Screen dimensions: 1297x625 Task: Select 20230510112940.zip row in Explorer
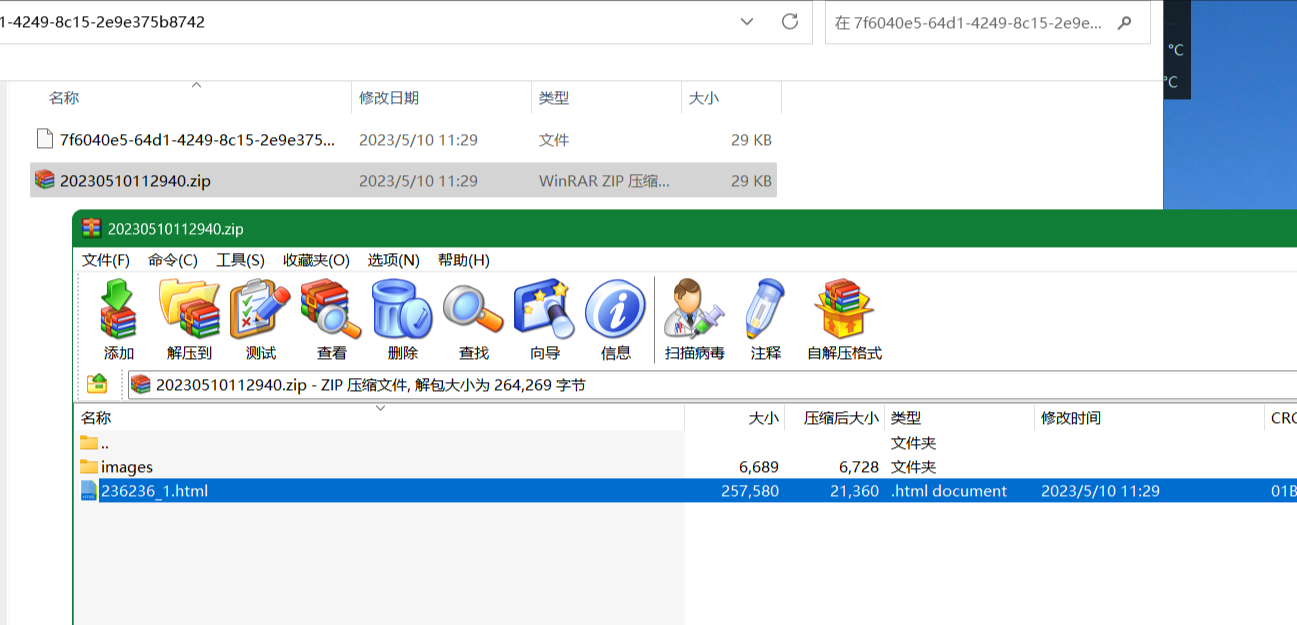pos(403,180)
